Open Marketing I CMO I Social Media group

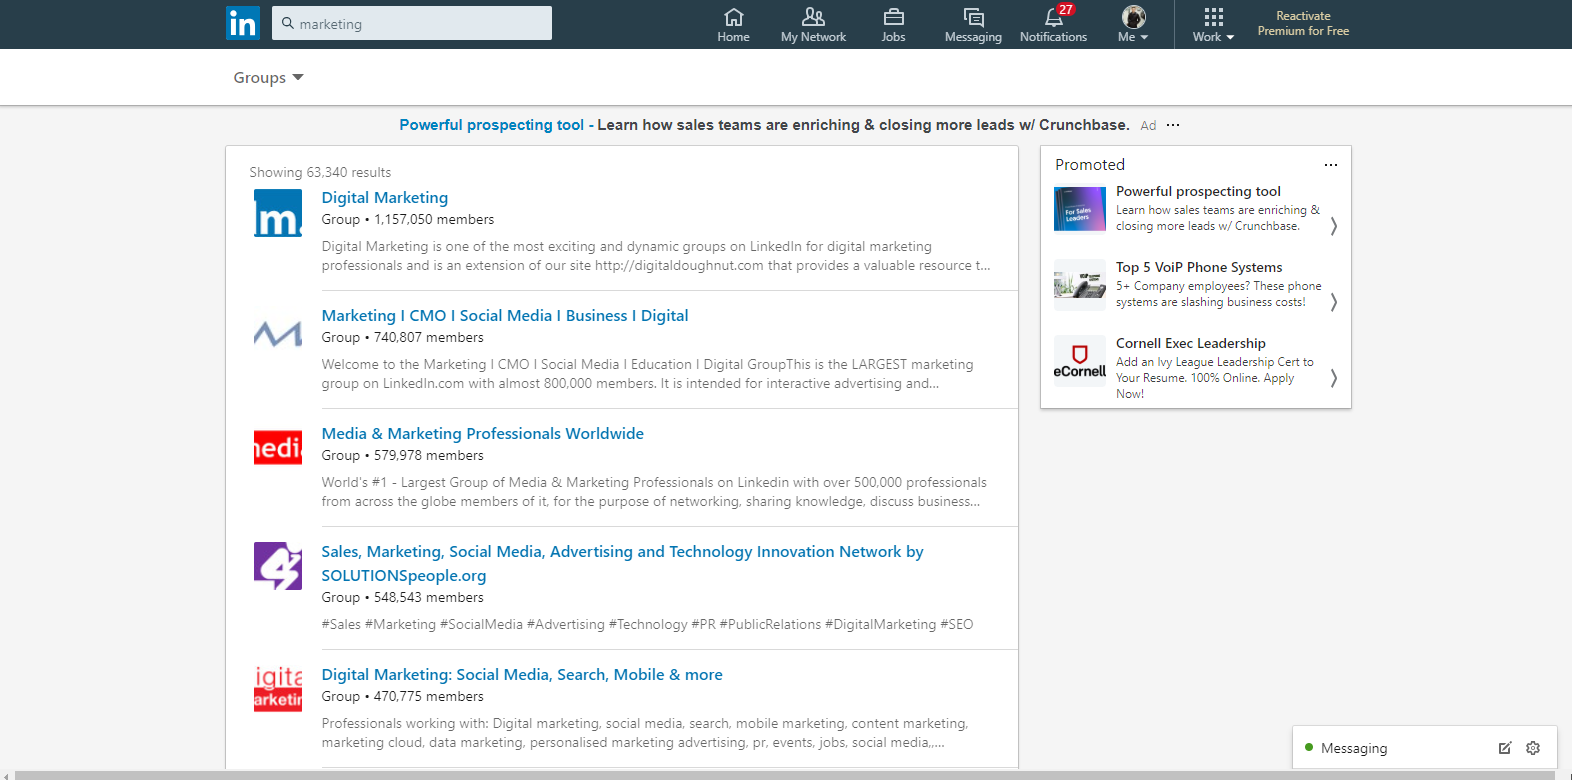(505, 316)
